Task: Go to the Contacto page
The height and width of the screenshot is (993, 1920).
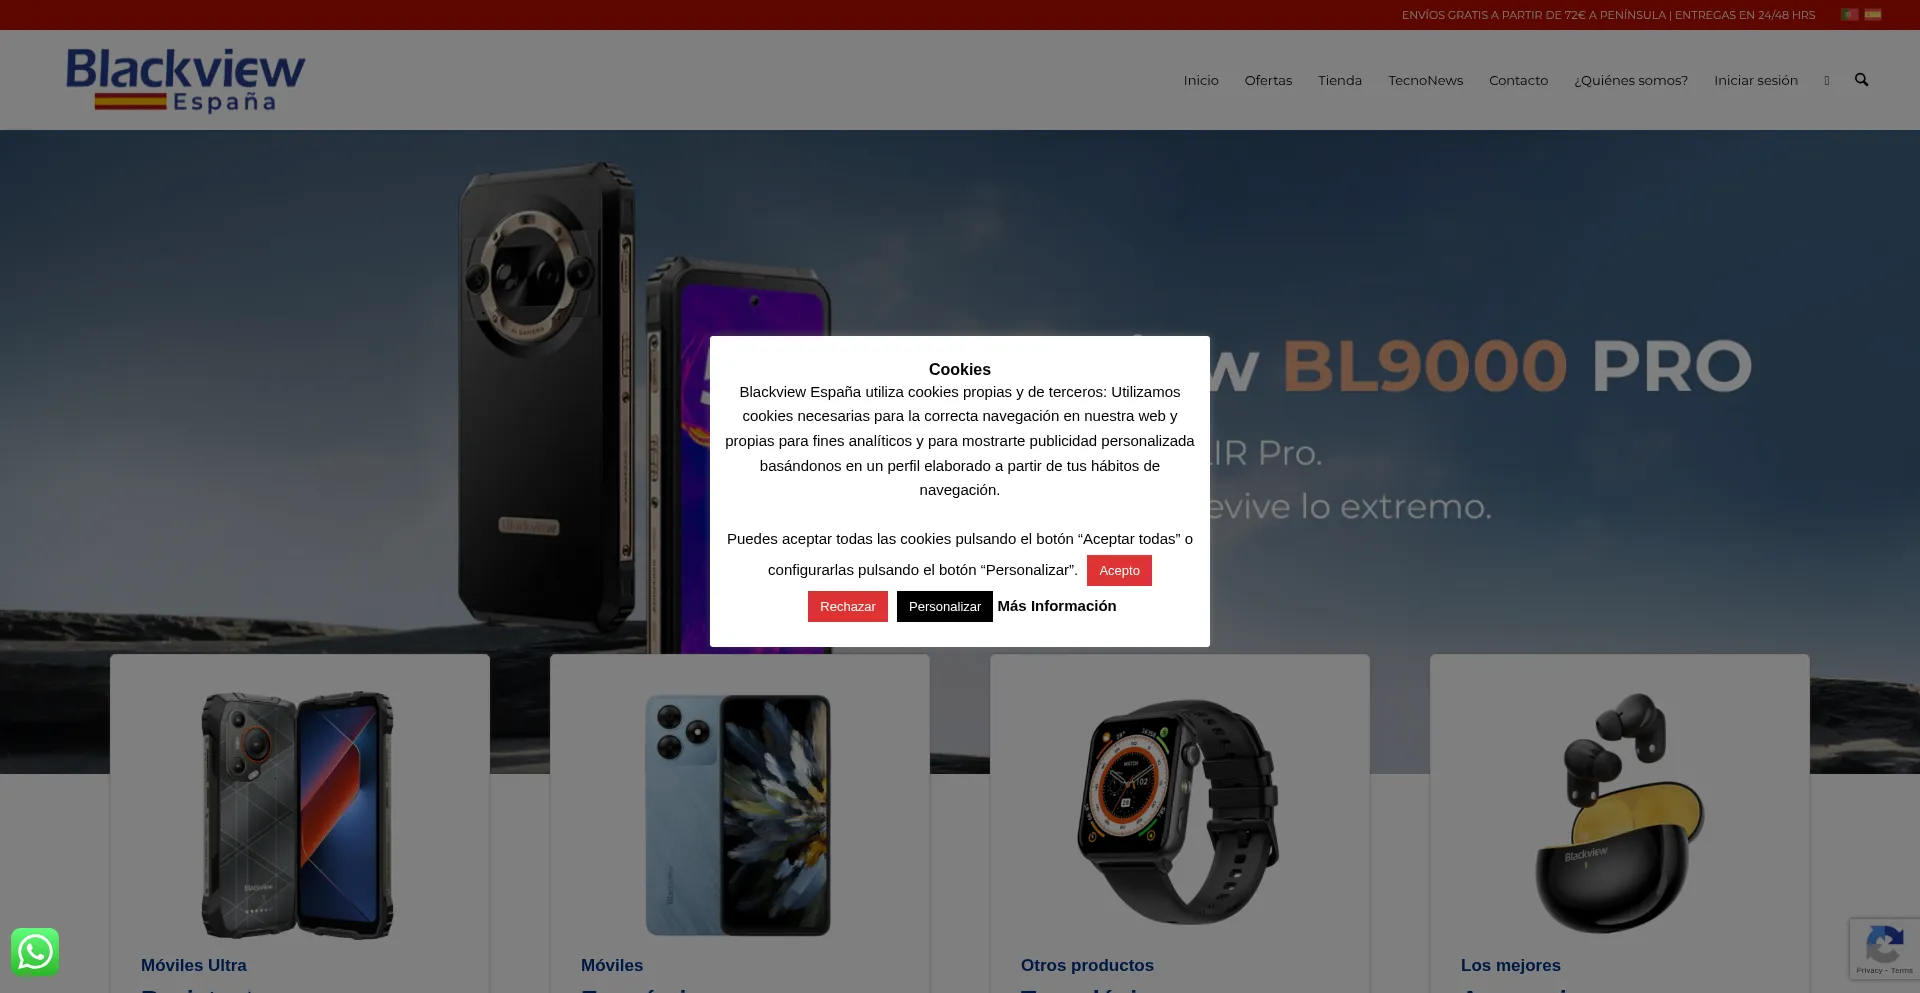Action: [x=1518, y=80]
